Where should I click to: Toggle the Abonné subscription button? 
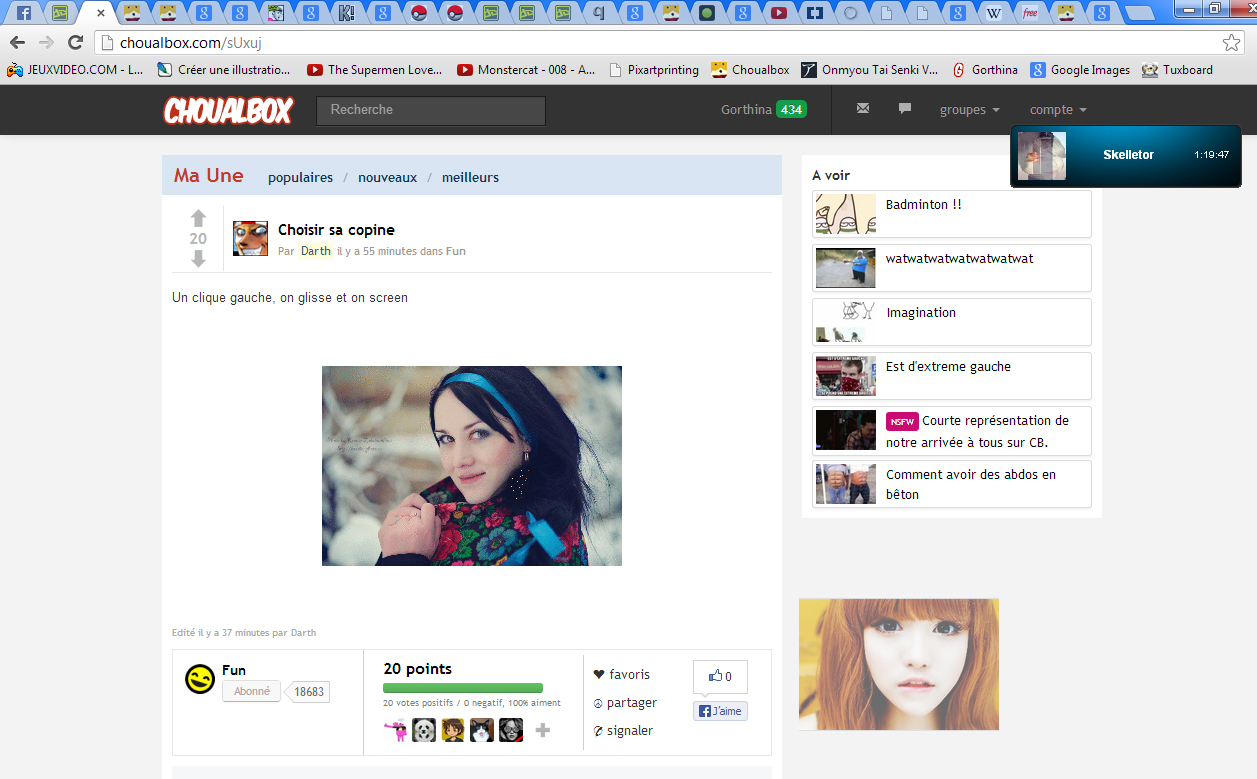pyautogui.click(x=252, y=691)
